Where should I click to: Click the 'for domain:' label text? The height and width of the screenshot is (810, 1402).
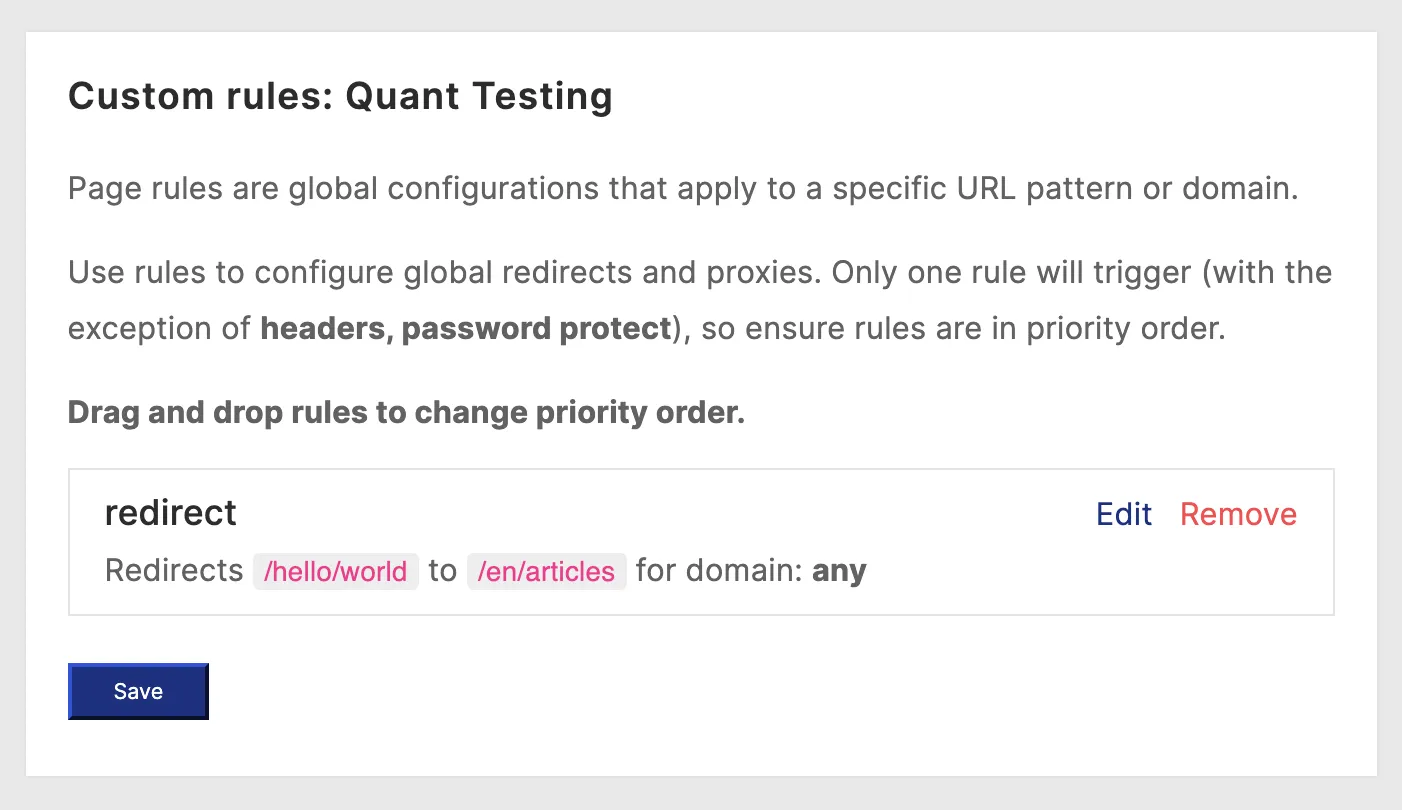pyautogui.click(x=718, y=571)
